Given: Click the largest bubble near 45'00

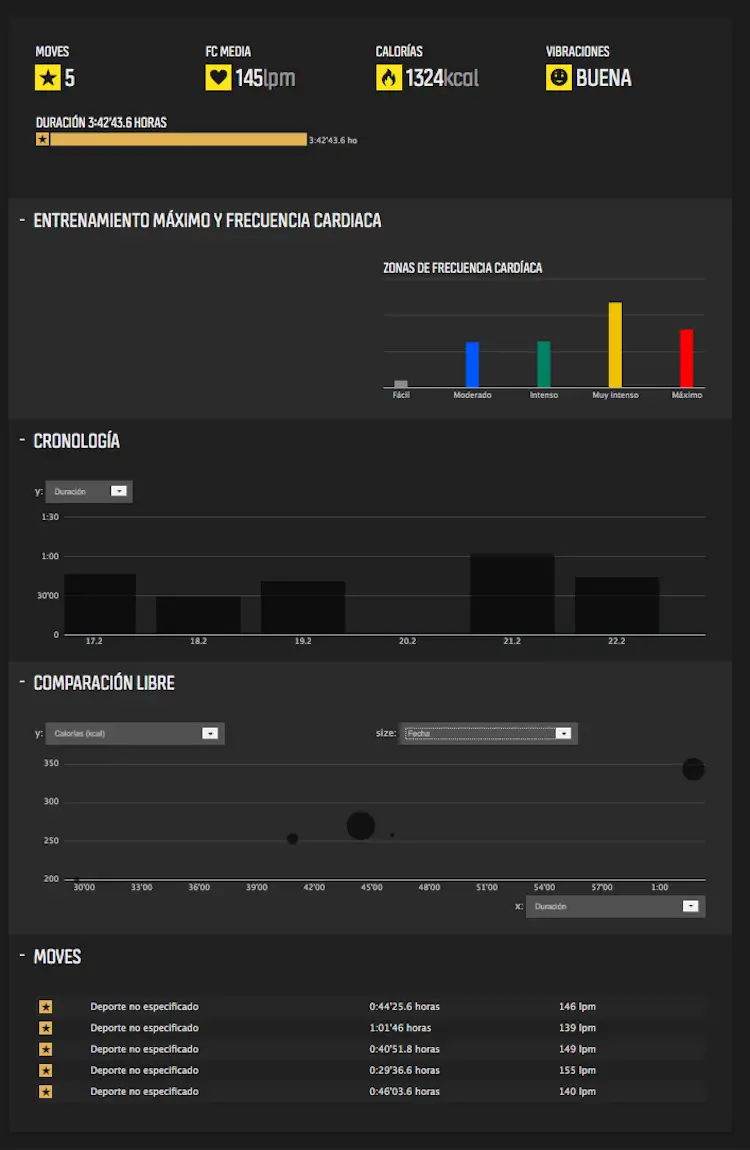Looking at the screenshot, I should coord(361,825).
